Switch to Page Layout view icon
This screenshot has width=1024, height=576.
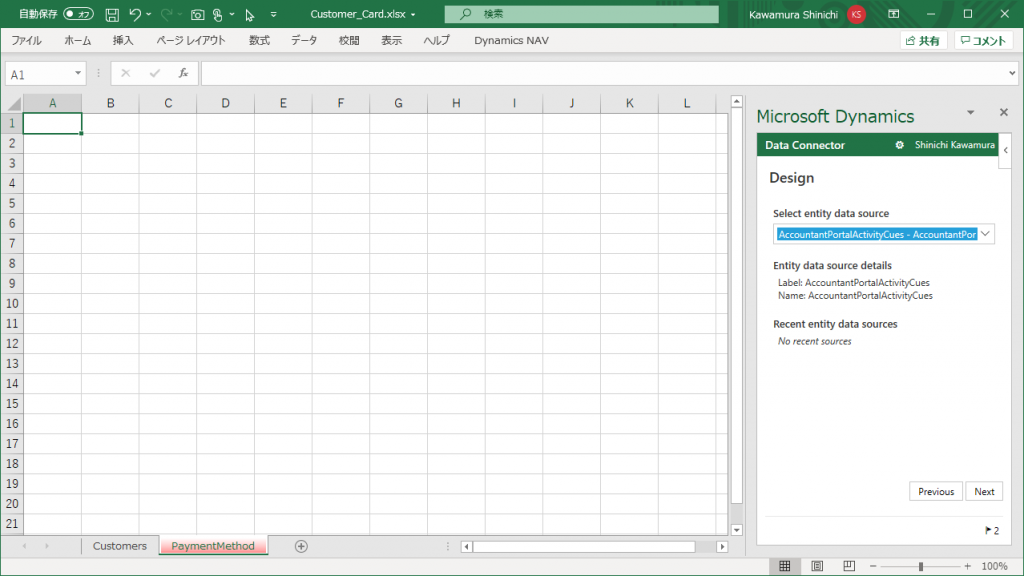pyautogui.click(x=817, y=566)
